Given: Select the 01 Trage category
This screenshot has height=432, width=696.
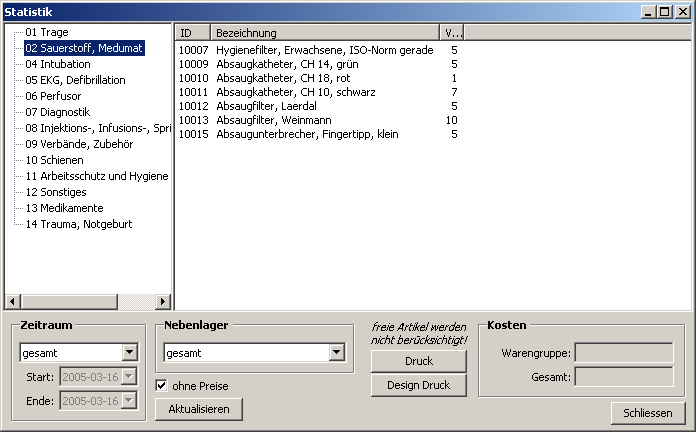Looking at the screenshot, I should point(47,32).
